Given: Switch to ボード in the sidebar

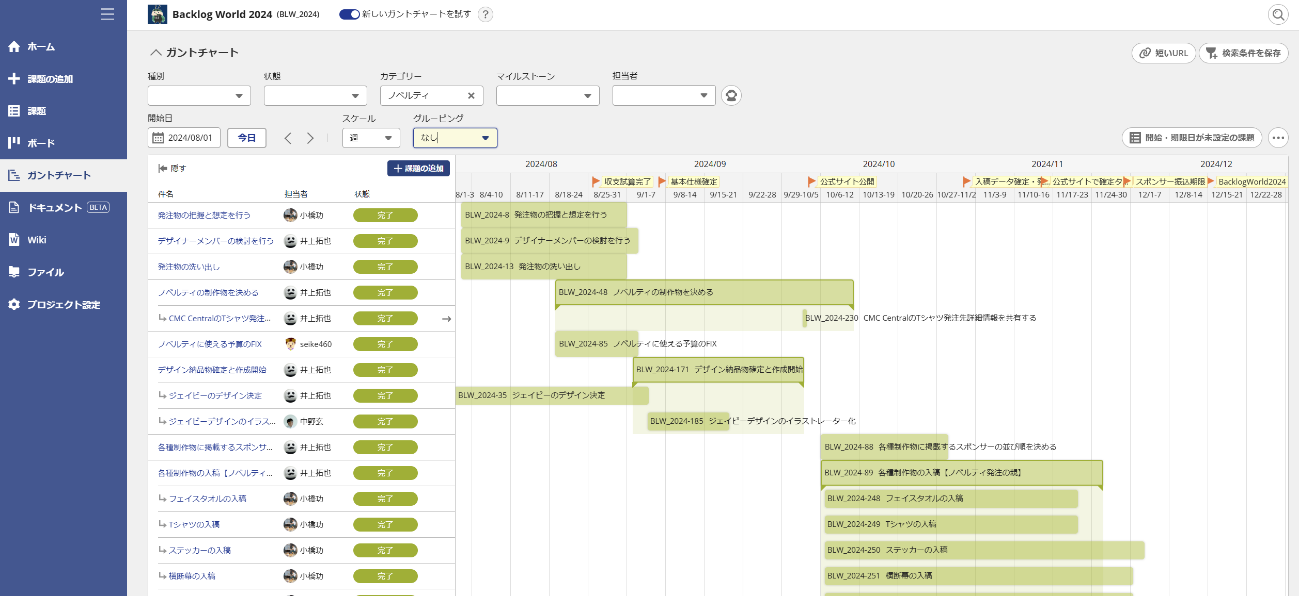Looking at the screenshot, I should 63,143.
